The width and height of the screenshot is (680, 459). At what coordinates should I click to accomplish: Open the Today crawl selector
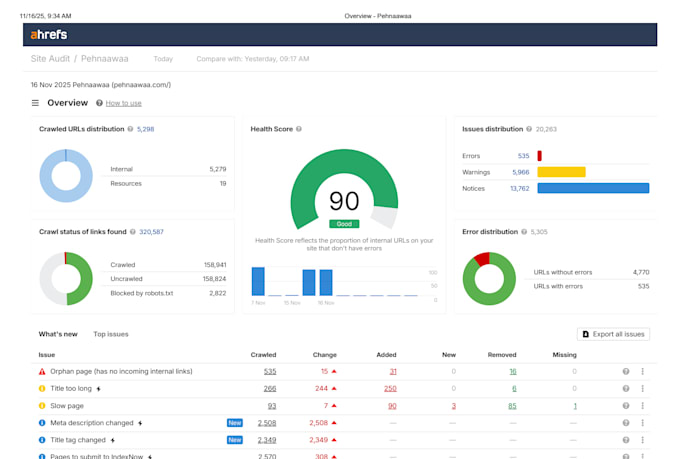click(x=163, y=59)
